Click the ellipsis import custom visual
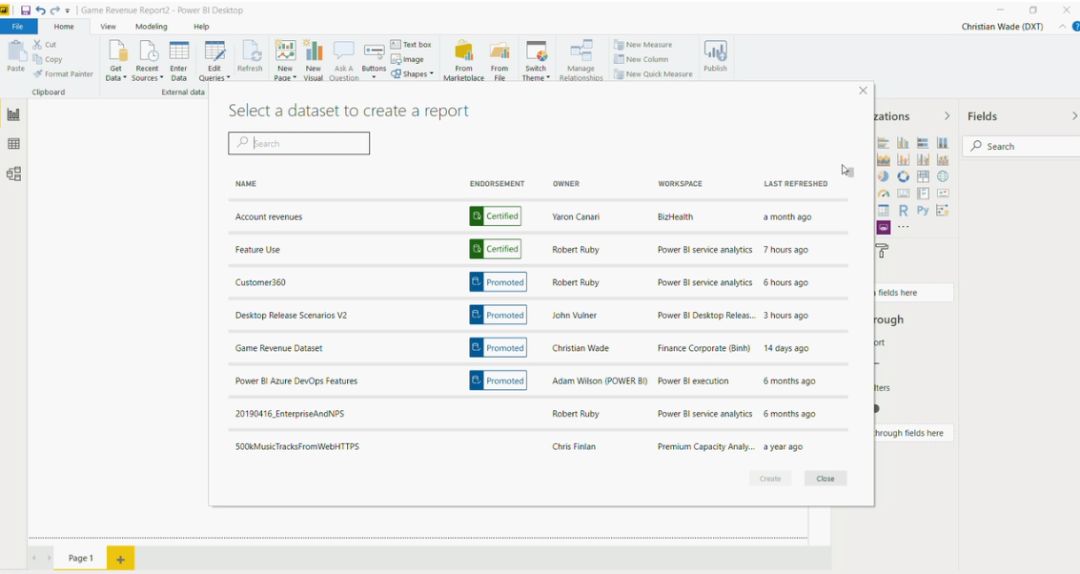The height and width of the screenshot is (574, 1080). tap(903, 227)
